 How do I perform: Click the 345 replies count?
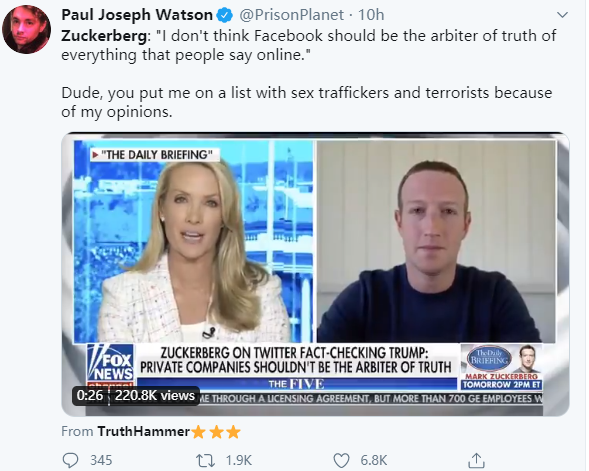[101, 460]
